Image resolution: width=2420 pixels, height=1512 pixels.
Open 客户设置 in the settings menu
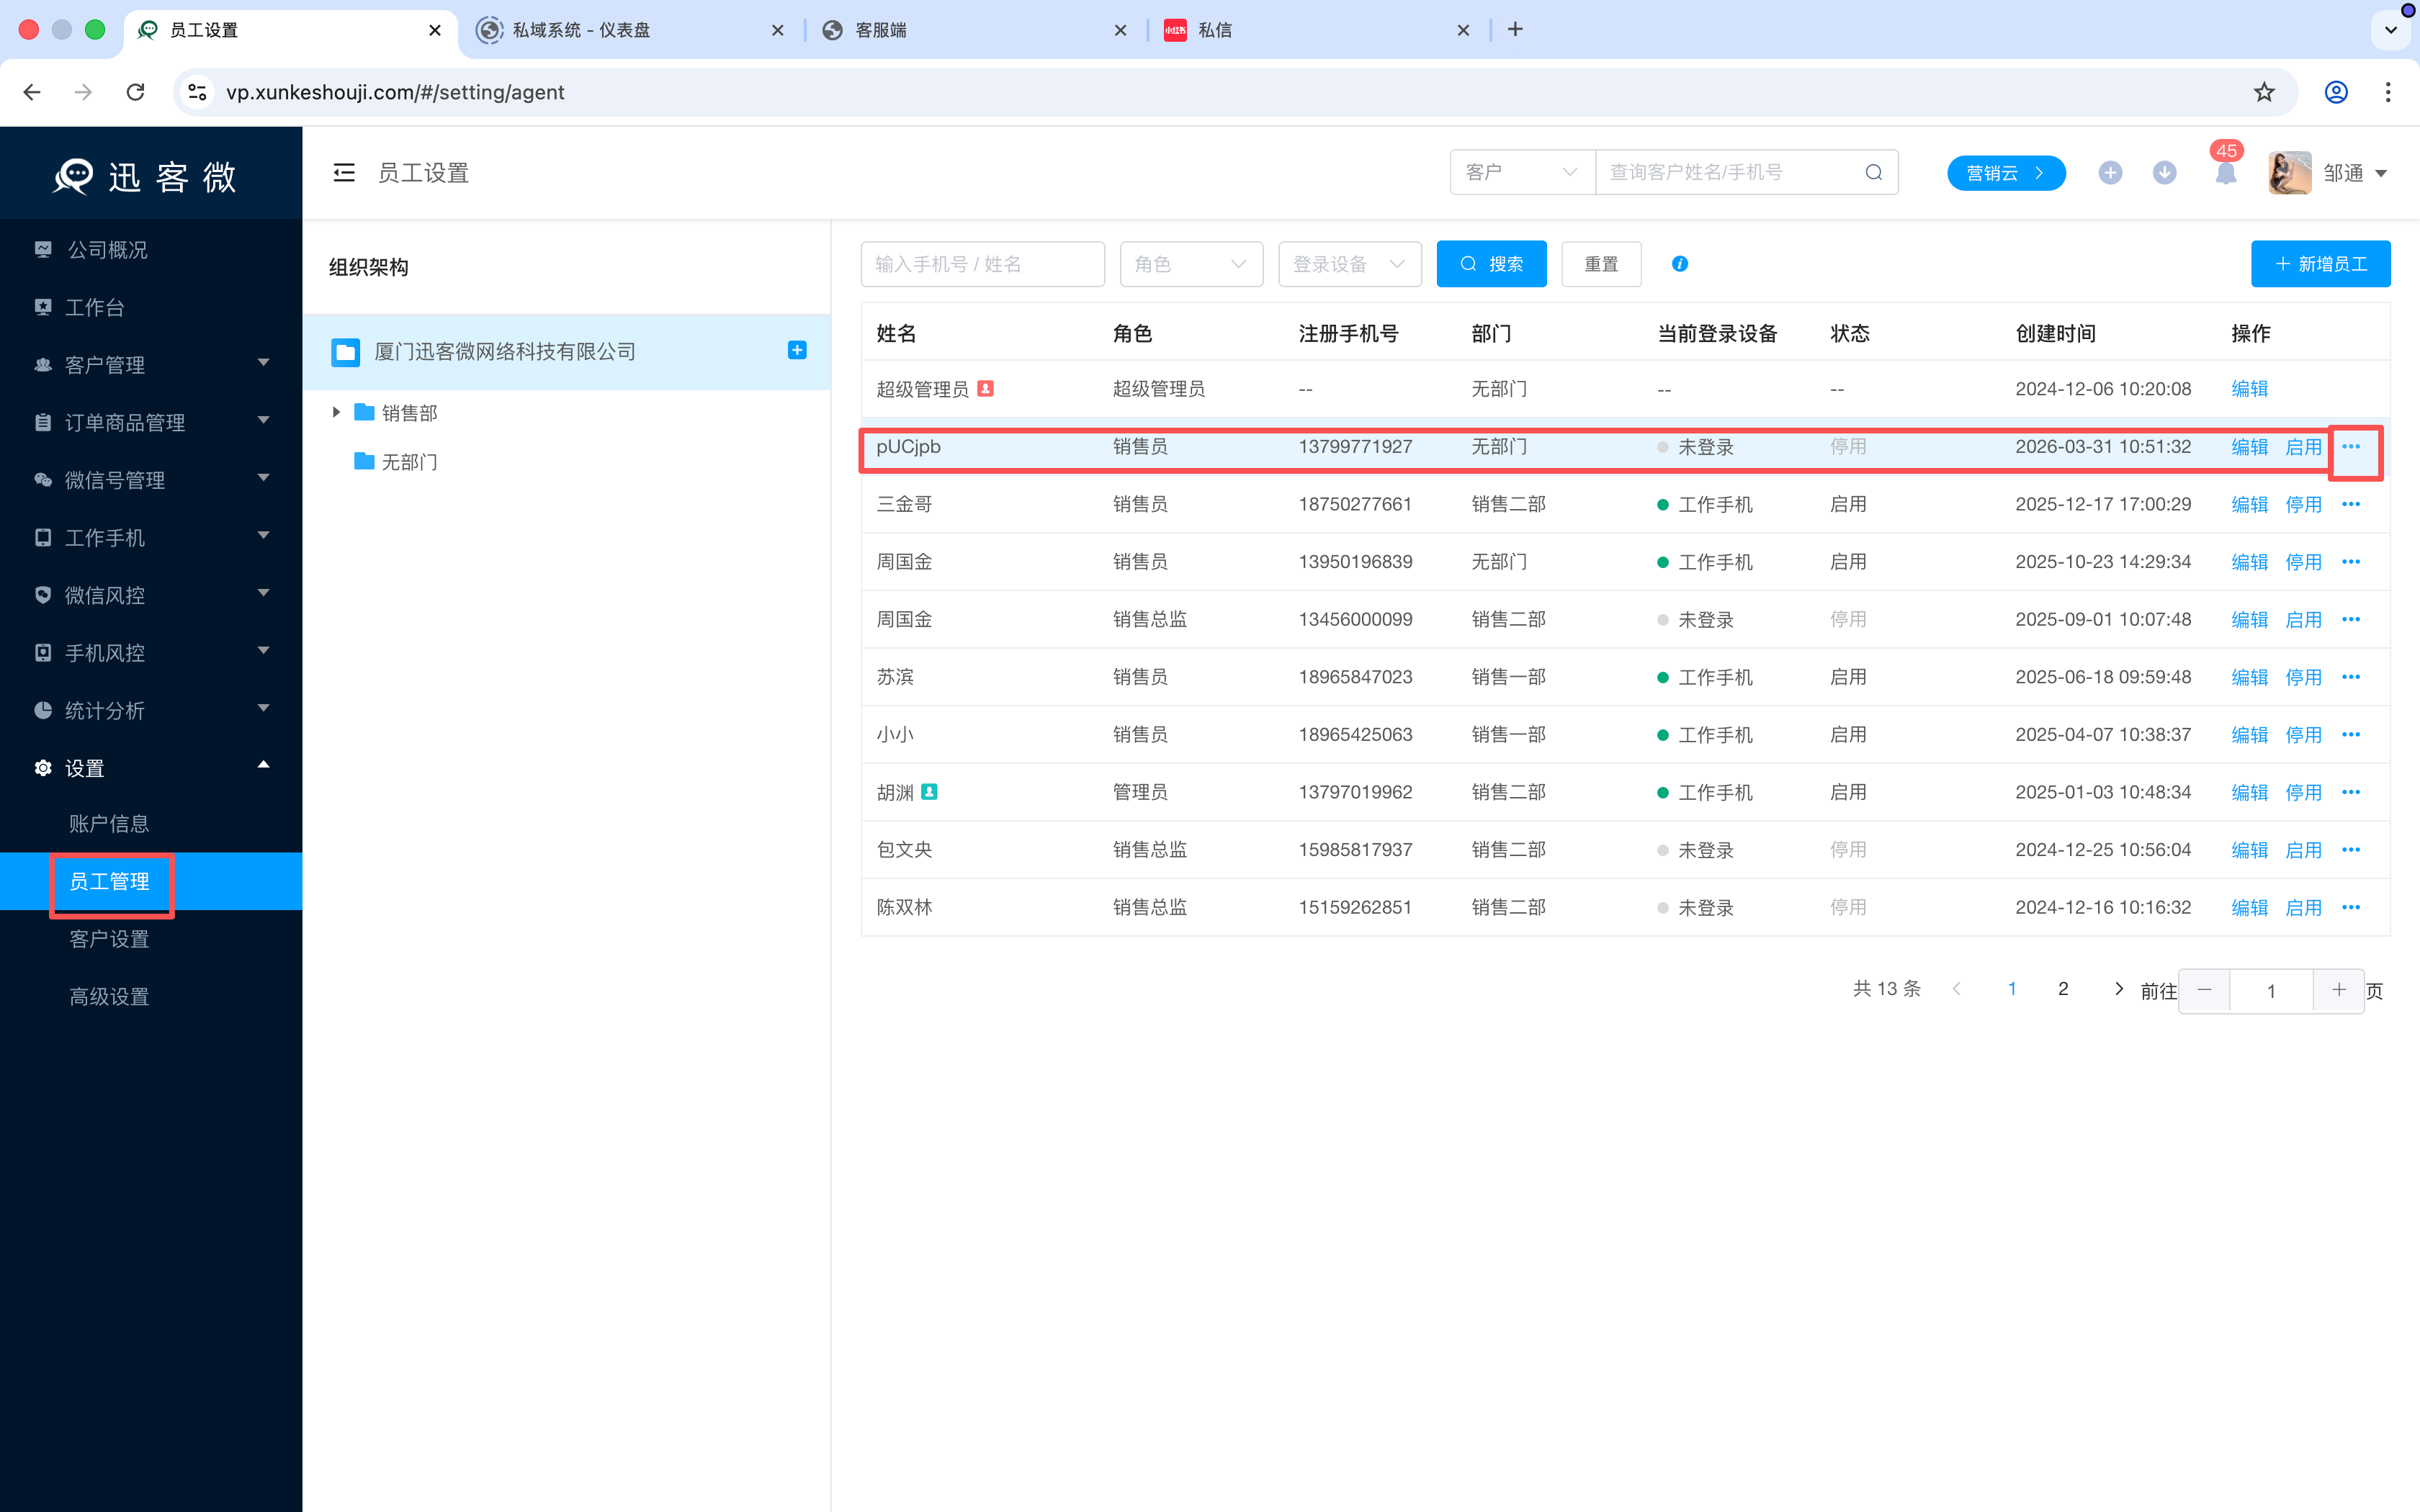(x=109, y=939)
